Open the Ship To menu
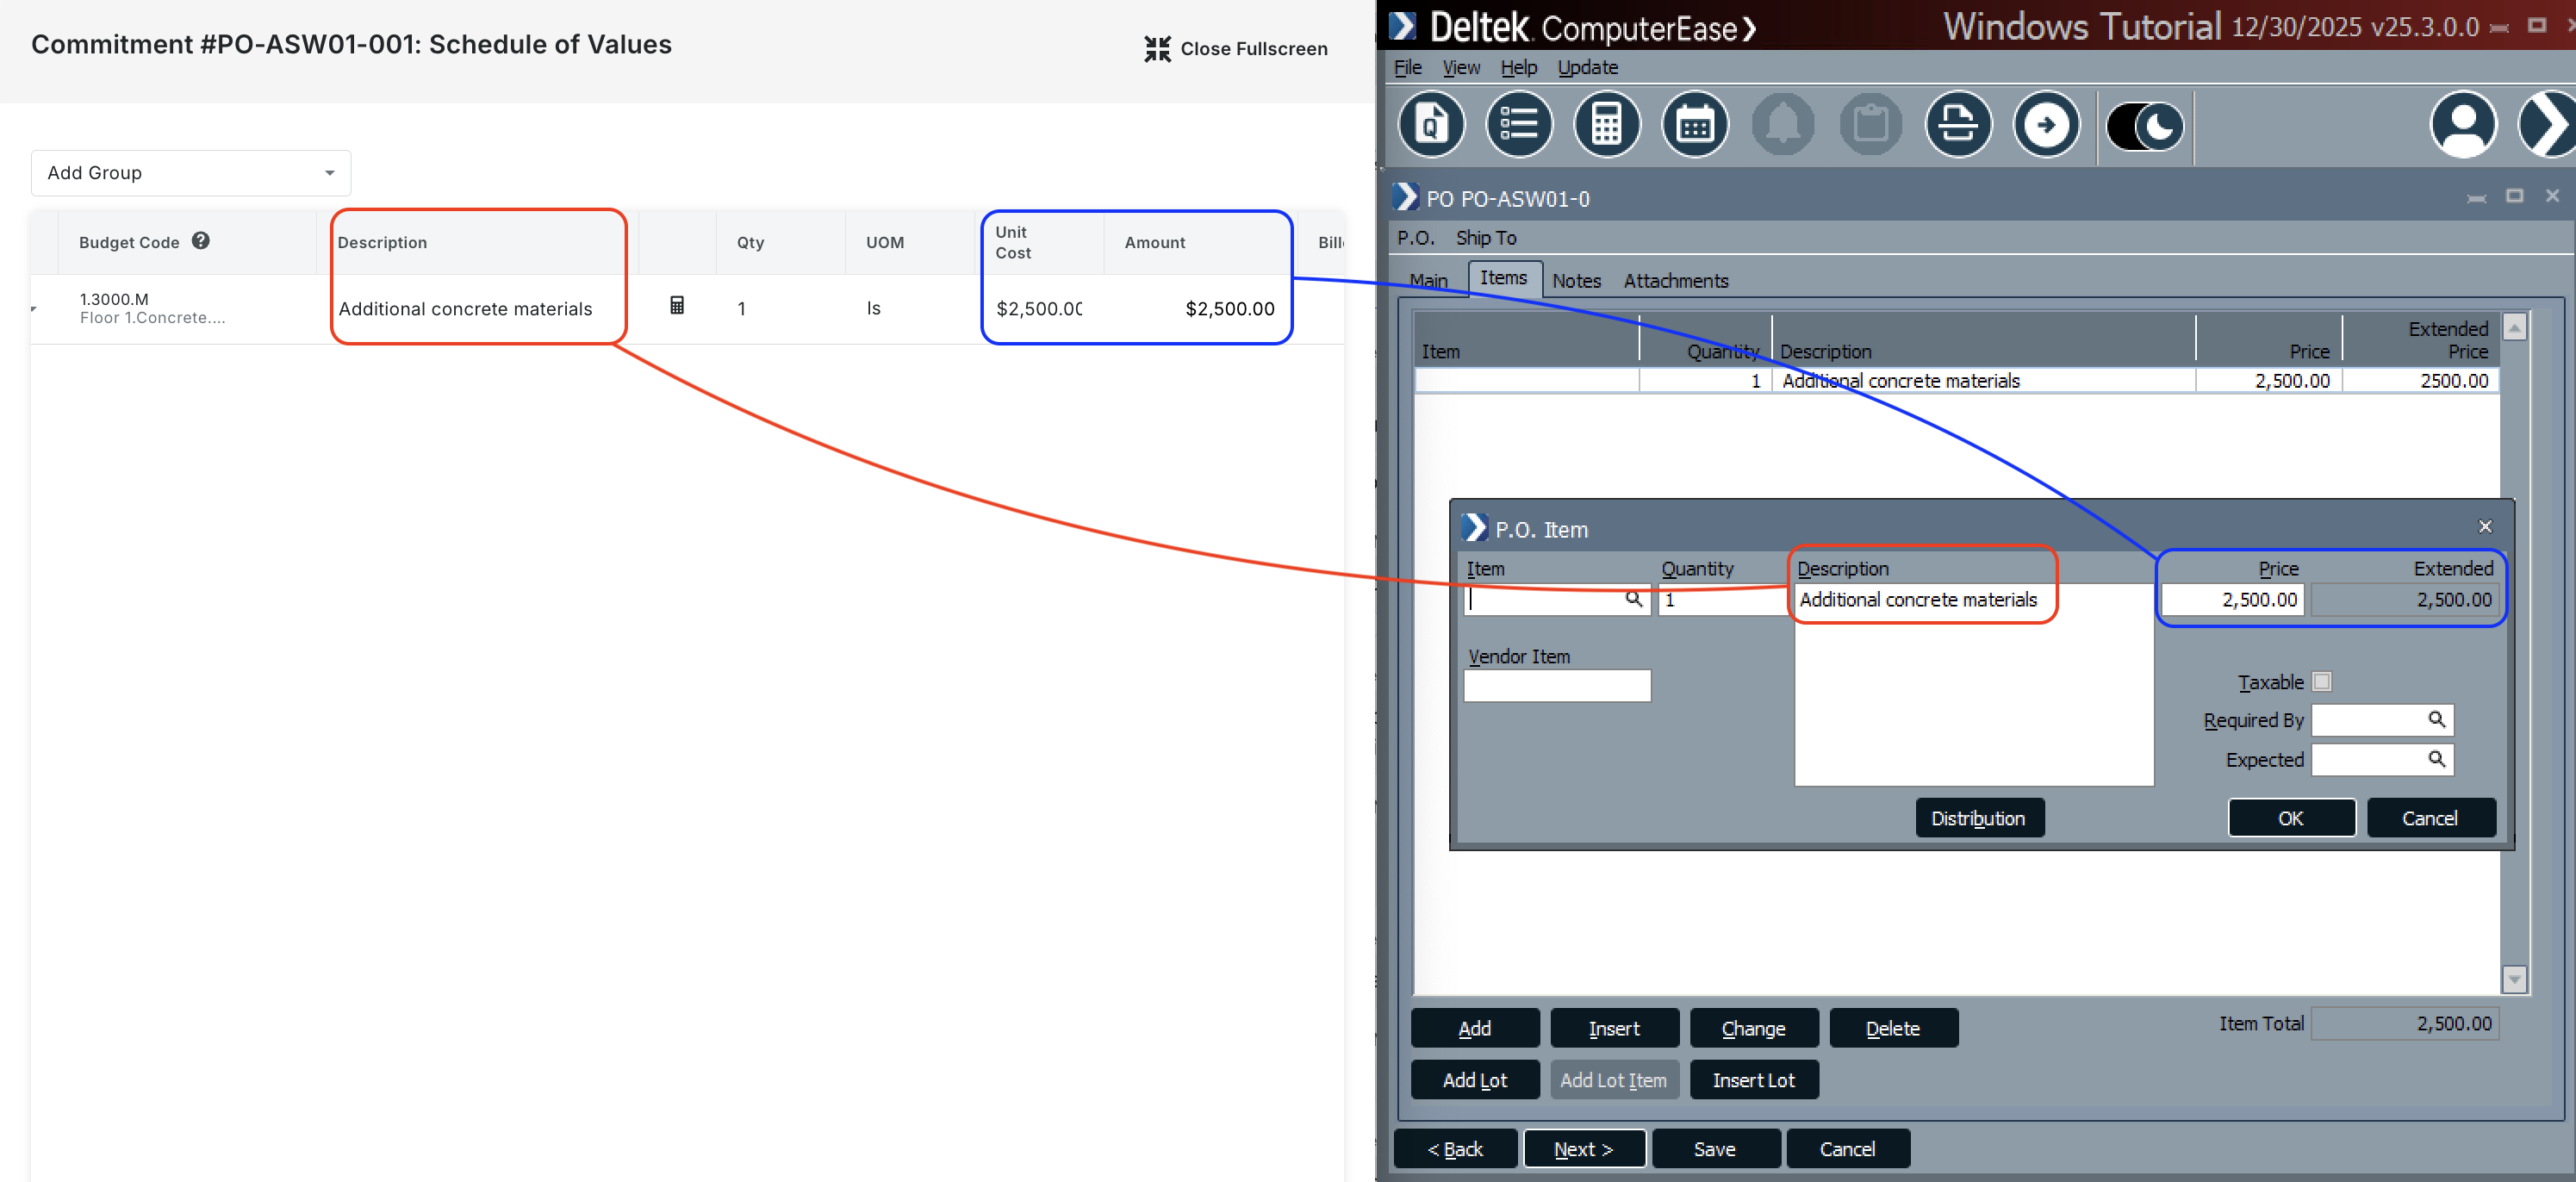 (x=1486, y=238)
